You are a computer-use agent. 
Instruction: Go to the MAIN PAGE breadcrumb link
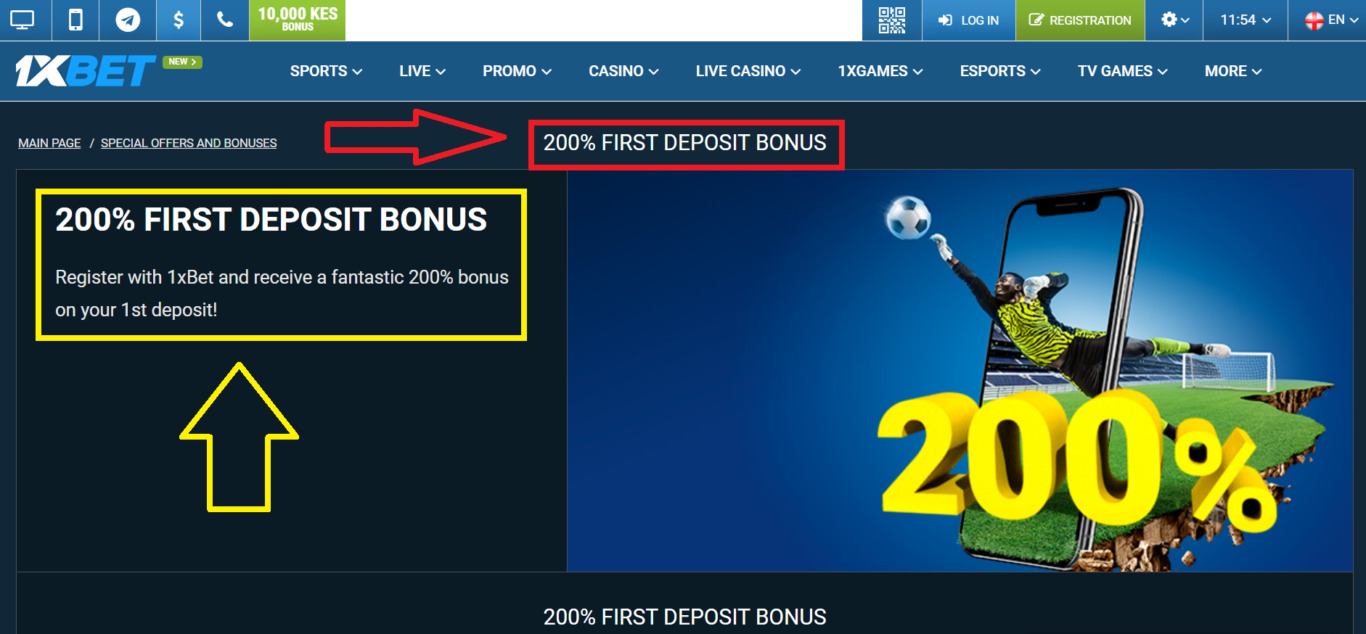click(x=49, y=143)
